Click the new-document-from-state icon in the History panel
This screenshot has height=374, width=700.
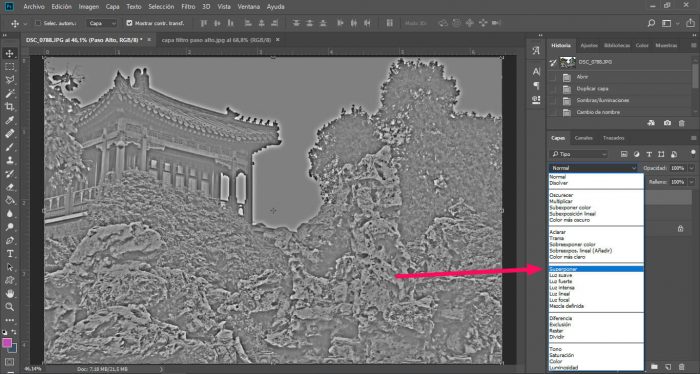651,123
